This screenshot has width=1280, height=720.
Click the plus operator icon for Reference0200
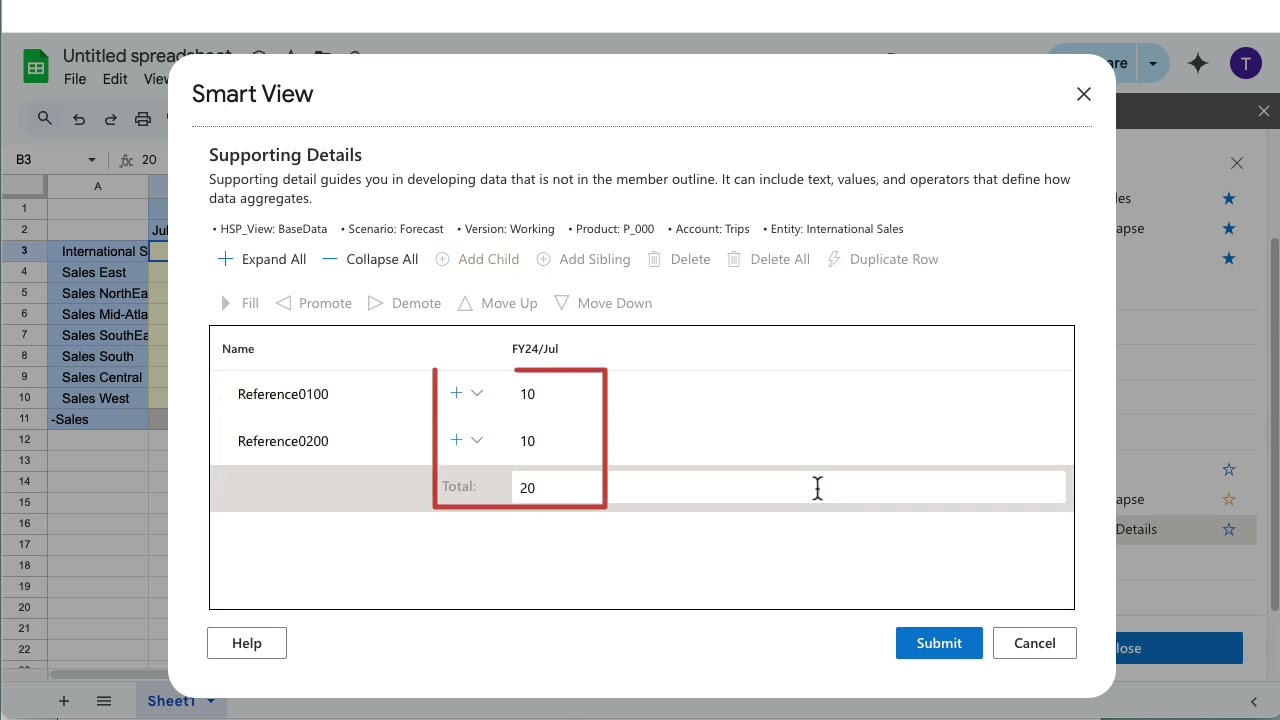[x=456, y=440]
